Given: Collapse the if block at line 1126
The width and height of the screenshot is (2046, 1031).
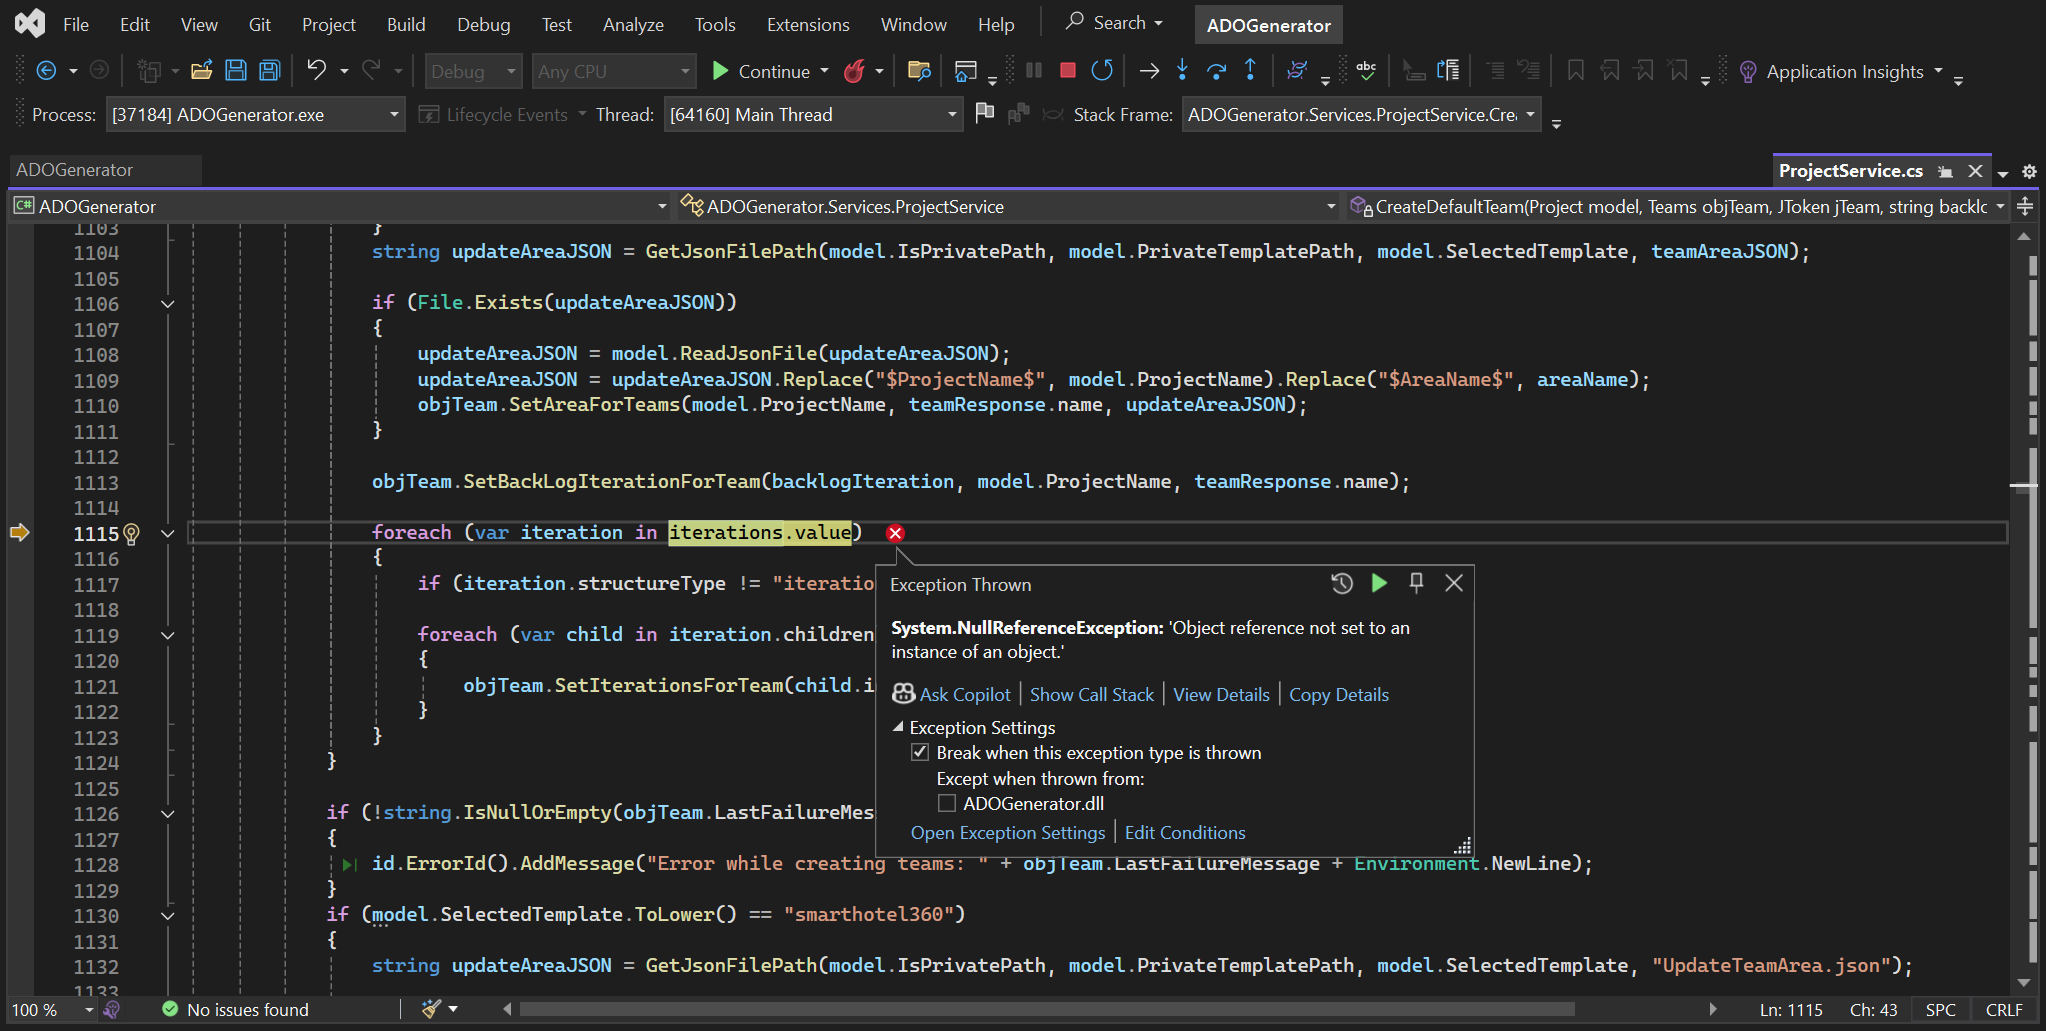Looking at the screenshot, I should click(x=168, y=814).
